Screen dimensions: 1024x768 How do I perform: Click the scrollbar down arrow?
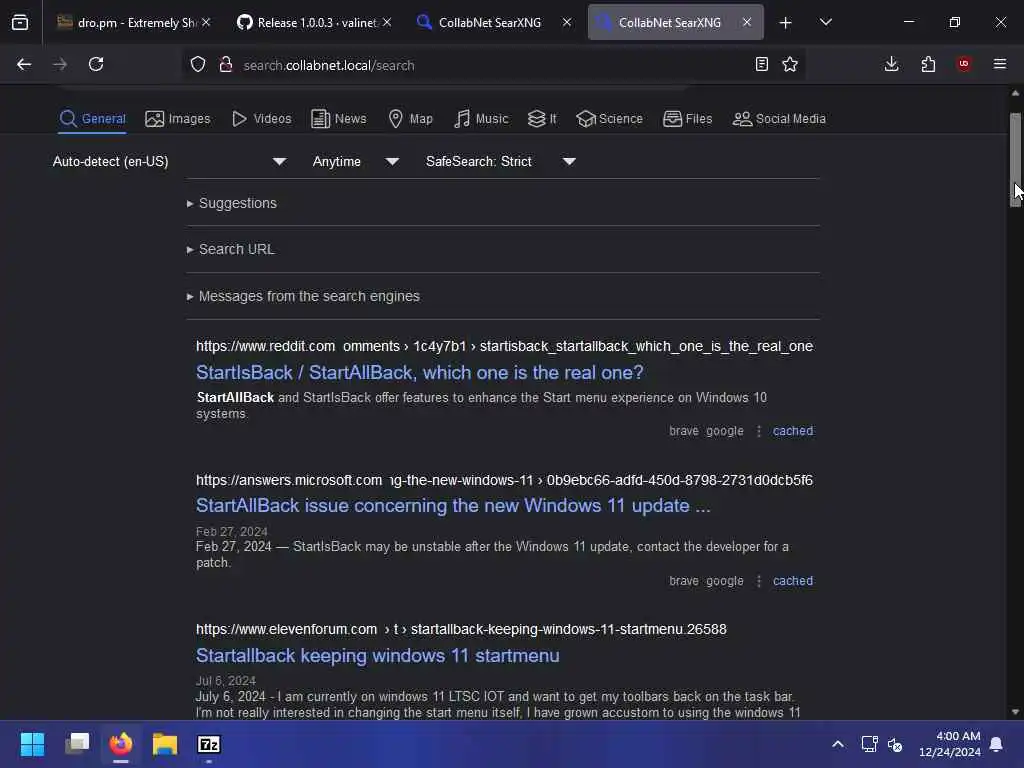click(x=1015, y=712)
